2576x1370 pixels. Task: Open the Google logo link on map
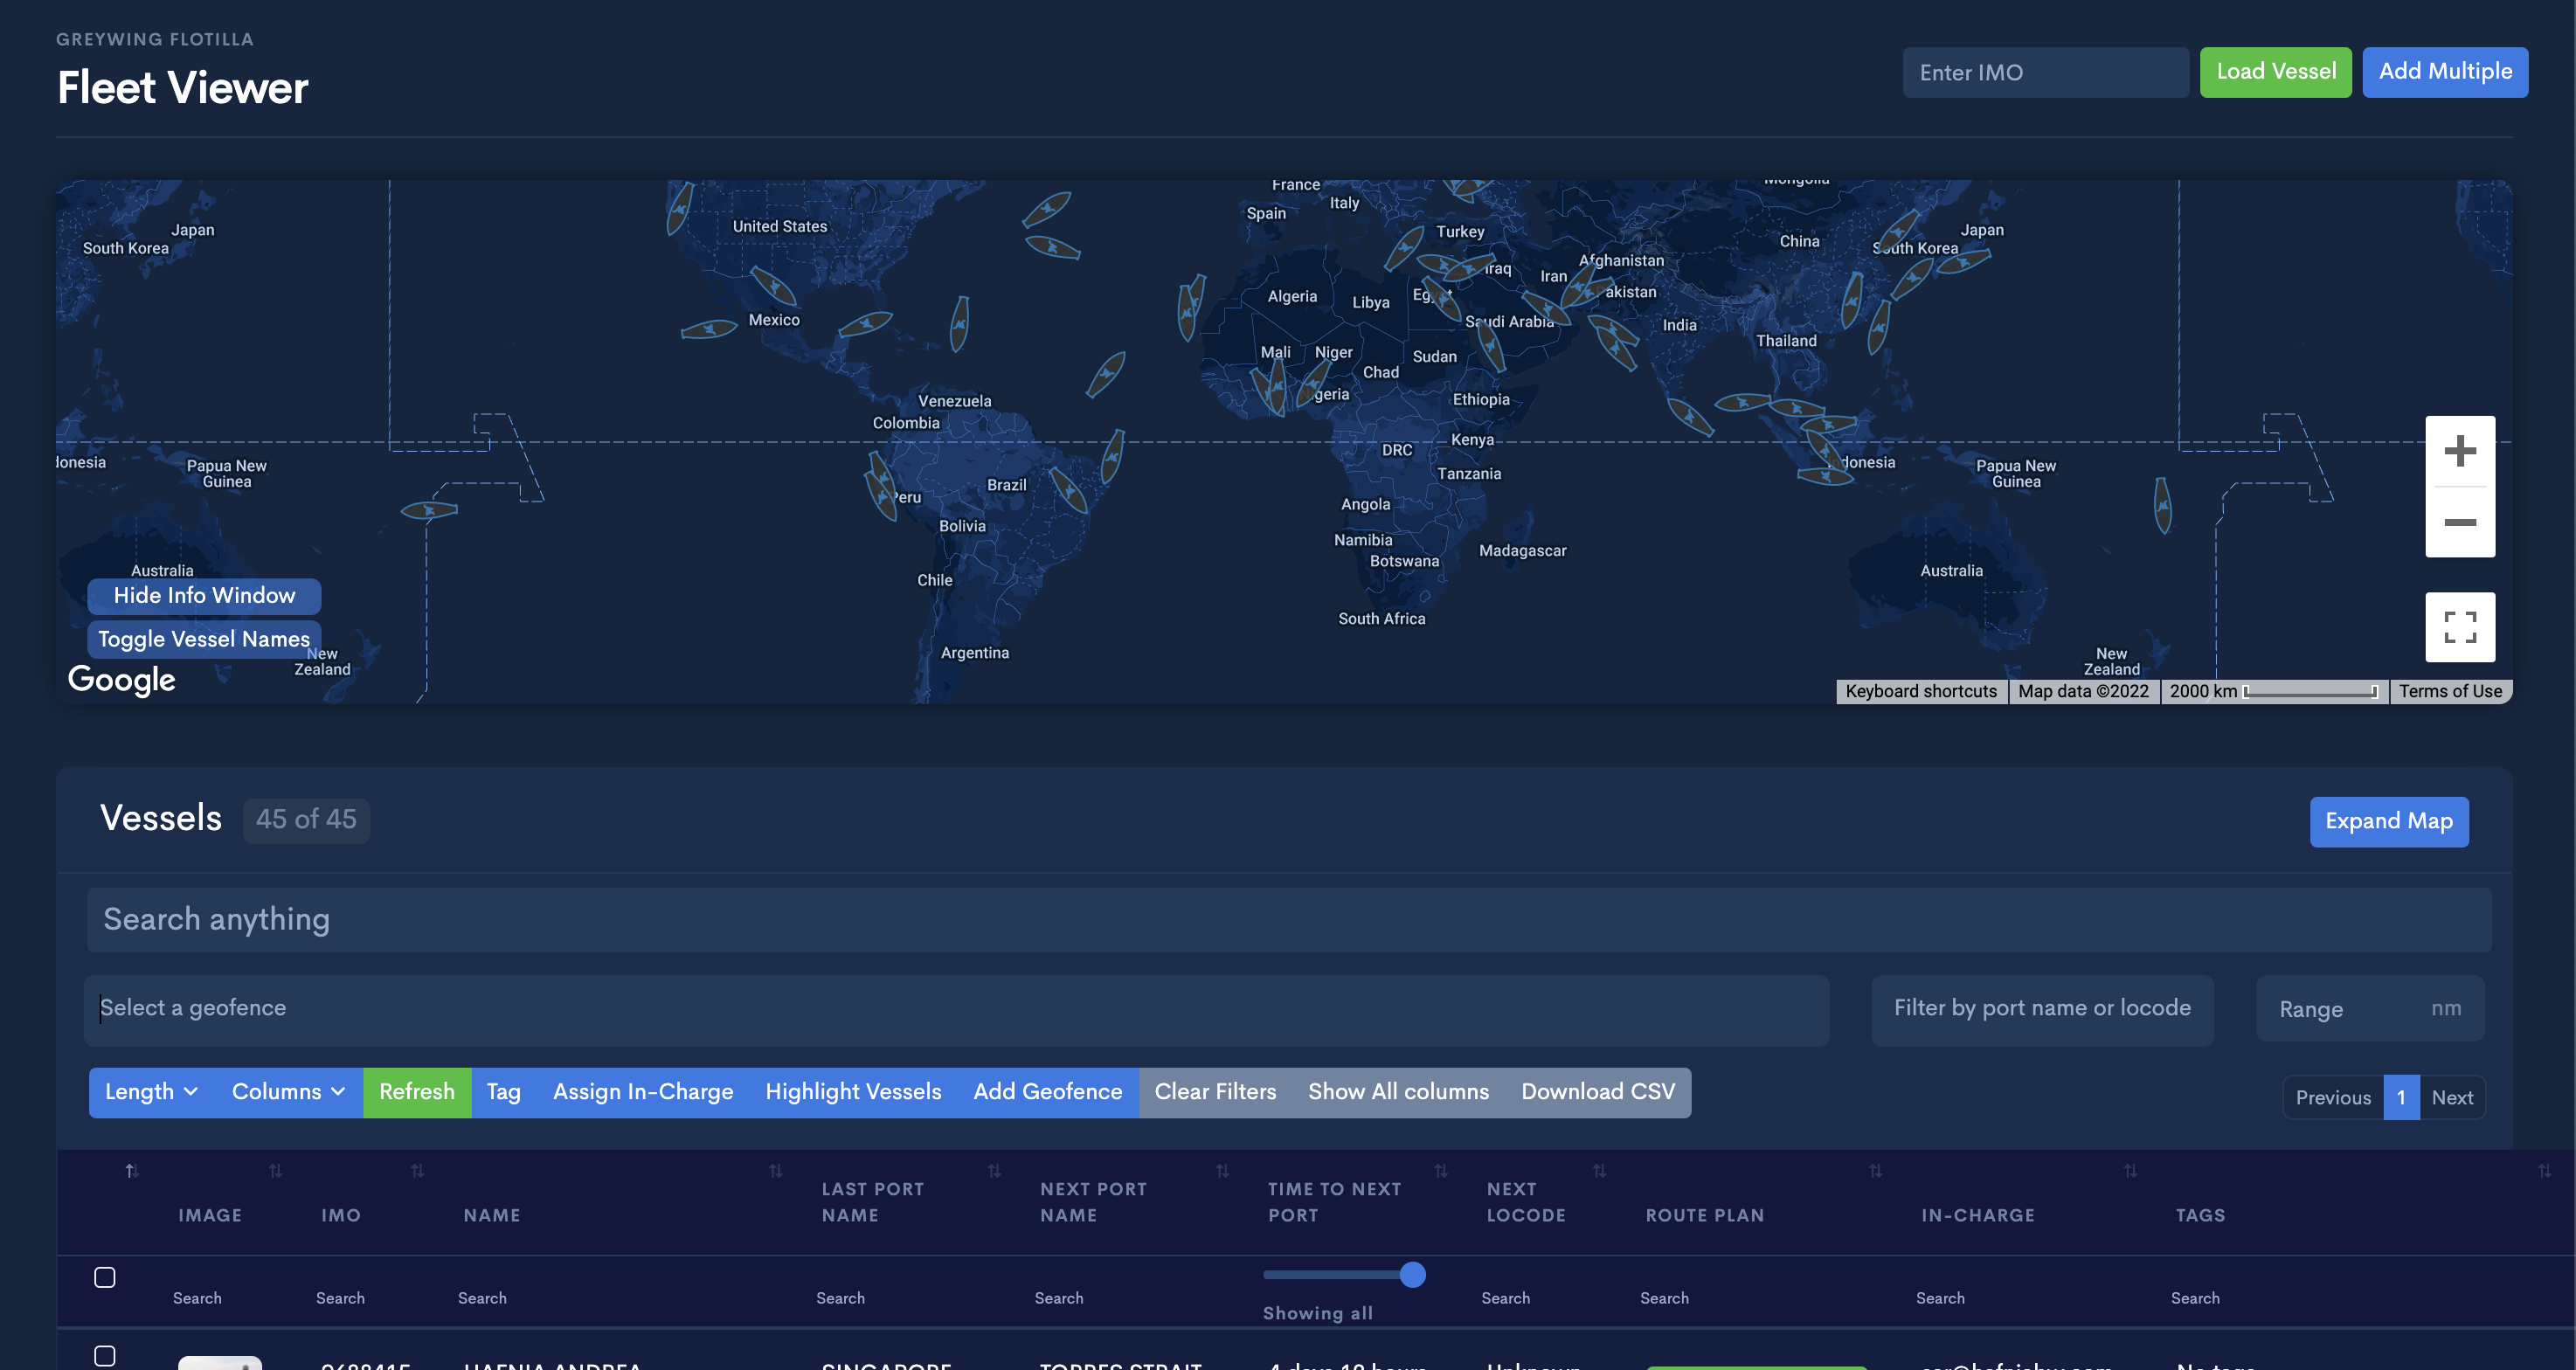point(121,679)
